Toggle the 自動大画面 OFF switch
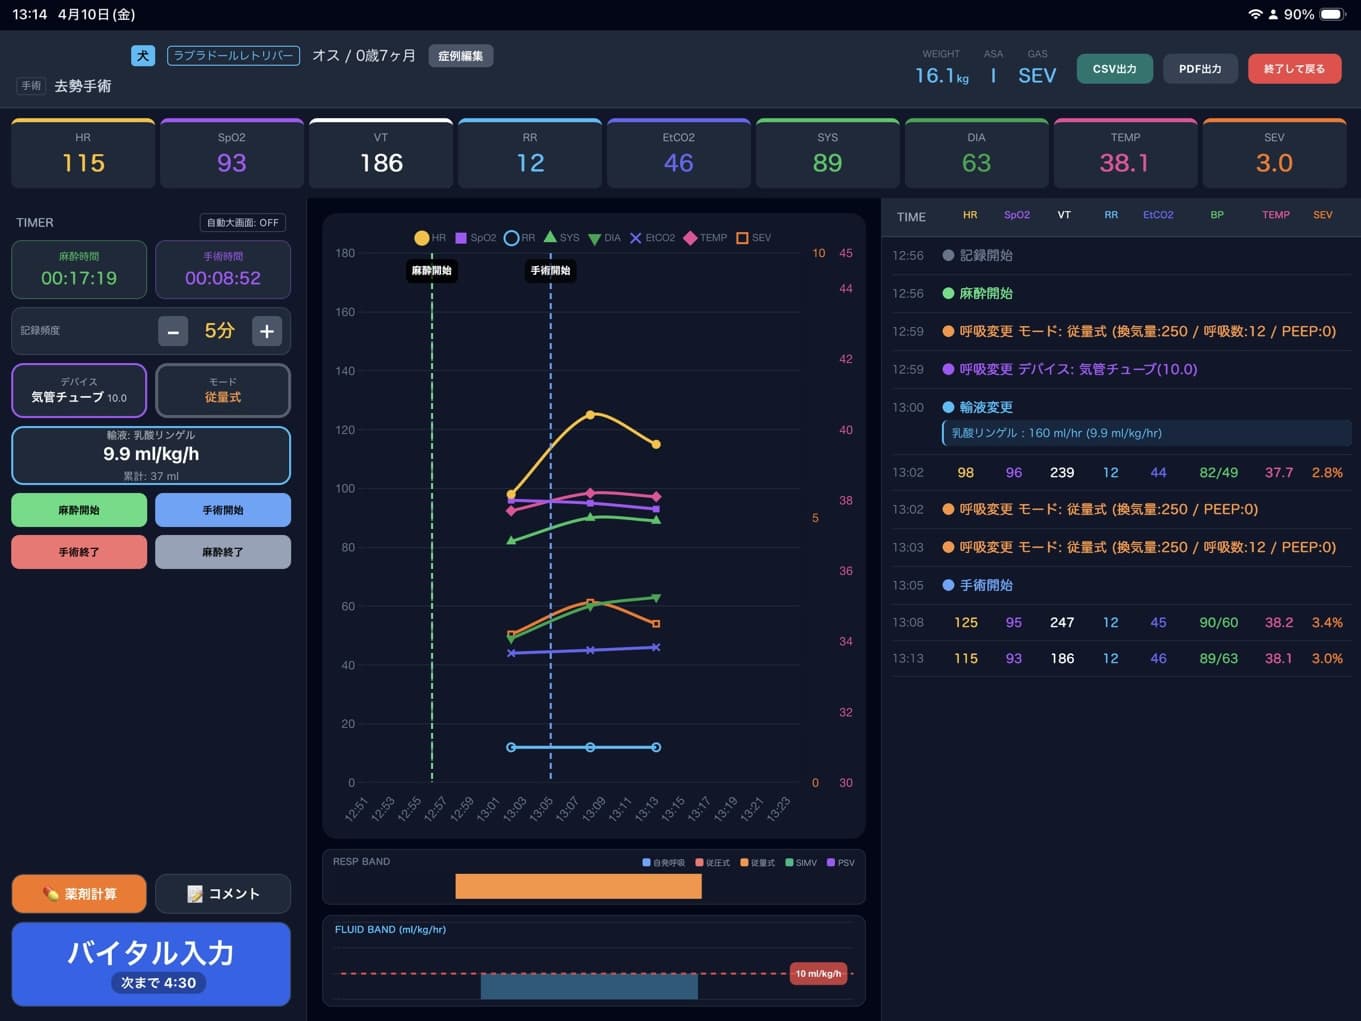 pyautogui.click(x=242, y=222)
